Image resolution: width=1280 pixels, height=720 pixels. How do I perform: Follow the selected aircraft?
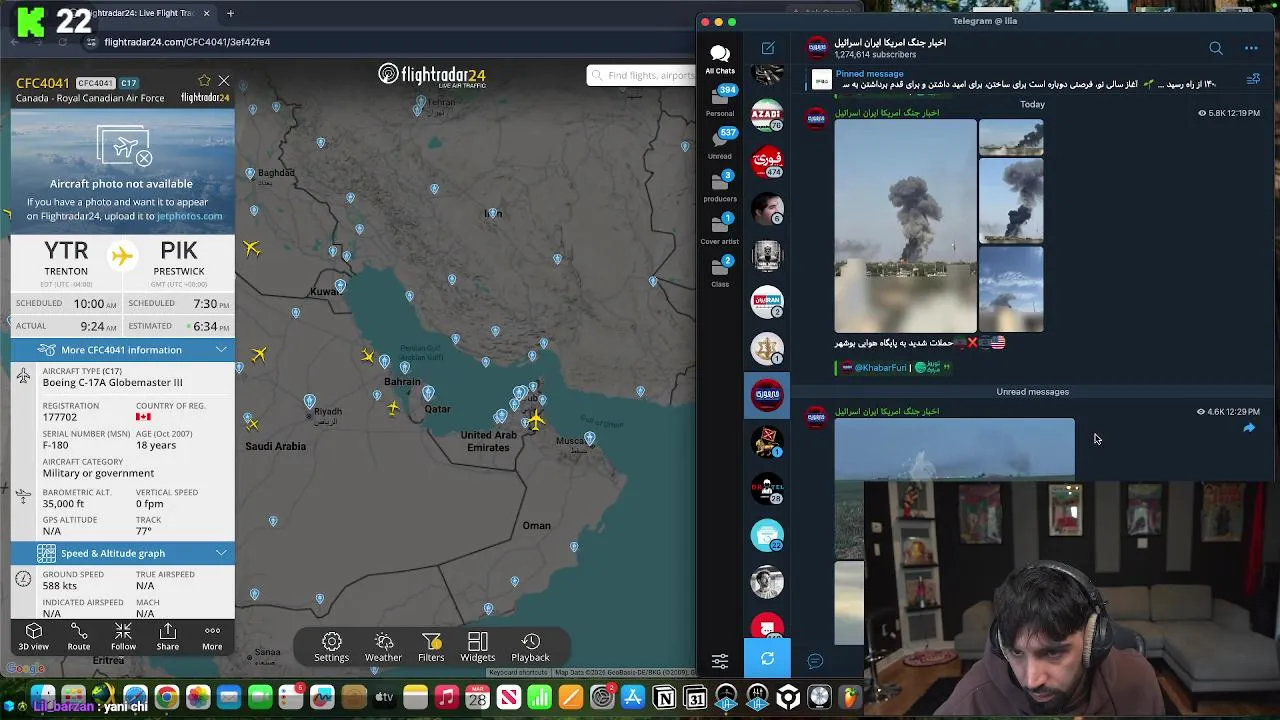[123, 637]
